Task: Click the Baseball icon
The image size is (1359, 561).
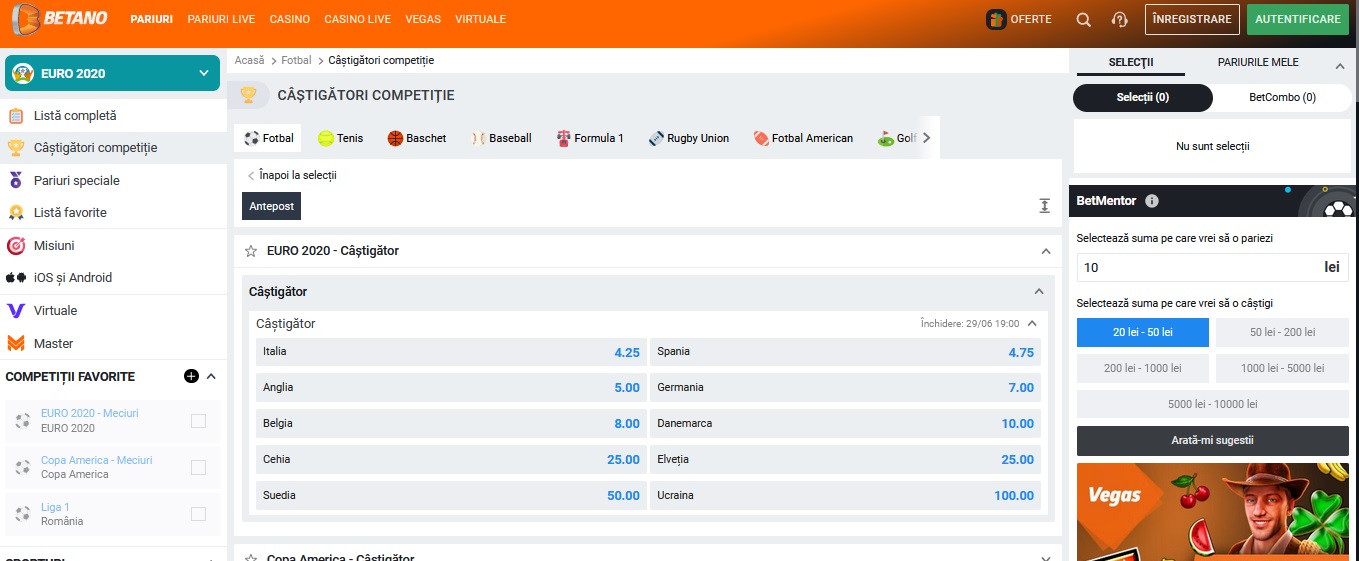Action: pyautogui.click(x=479, y=138)
